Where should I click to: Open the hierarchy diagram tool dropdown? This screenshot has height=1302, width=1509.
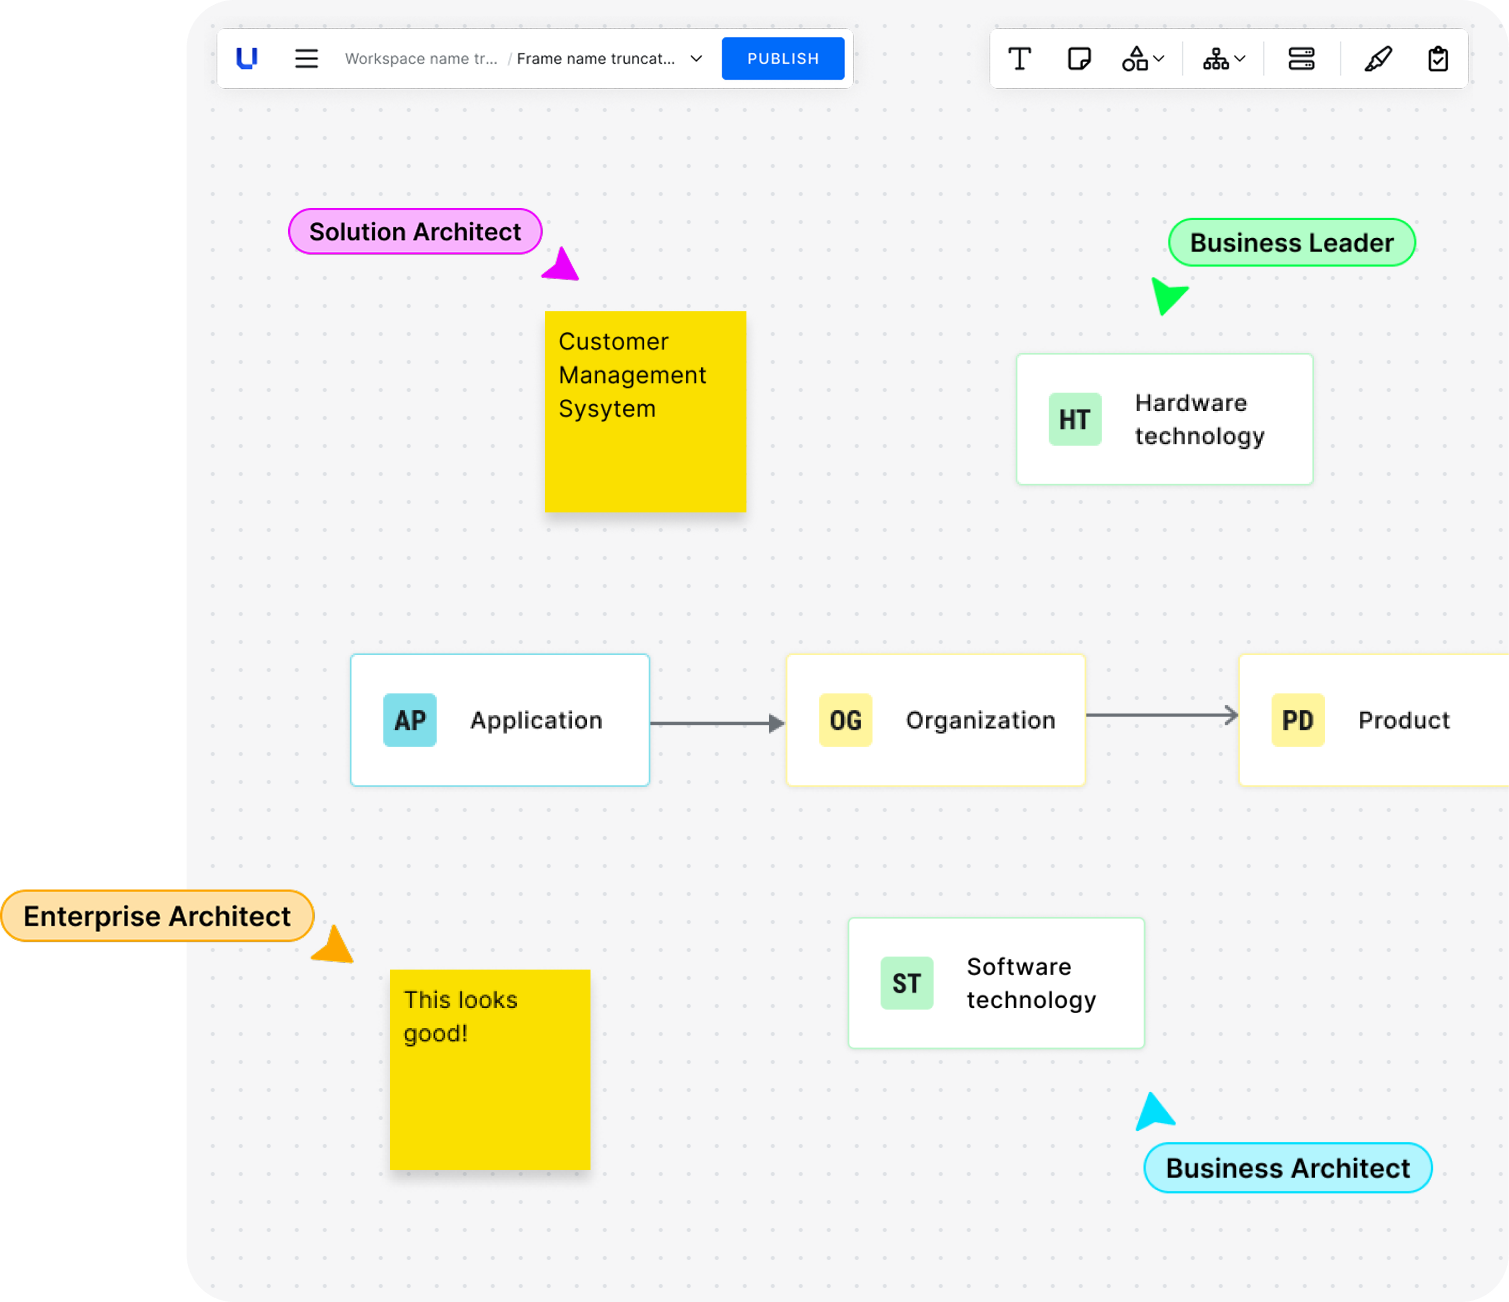1223,59
